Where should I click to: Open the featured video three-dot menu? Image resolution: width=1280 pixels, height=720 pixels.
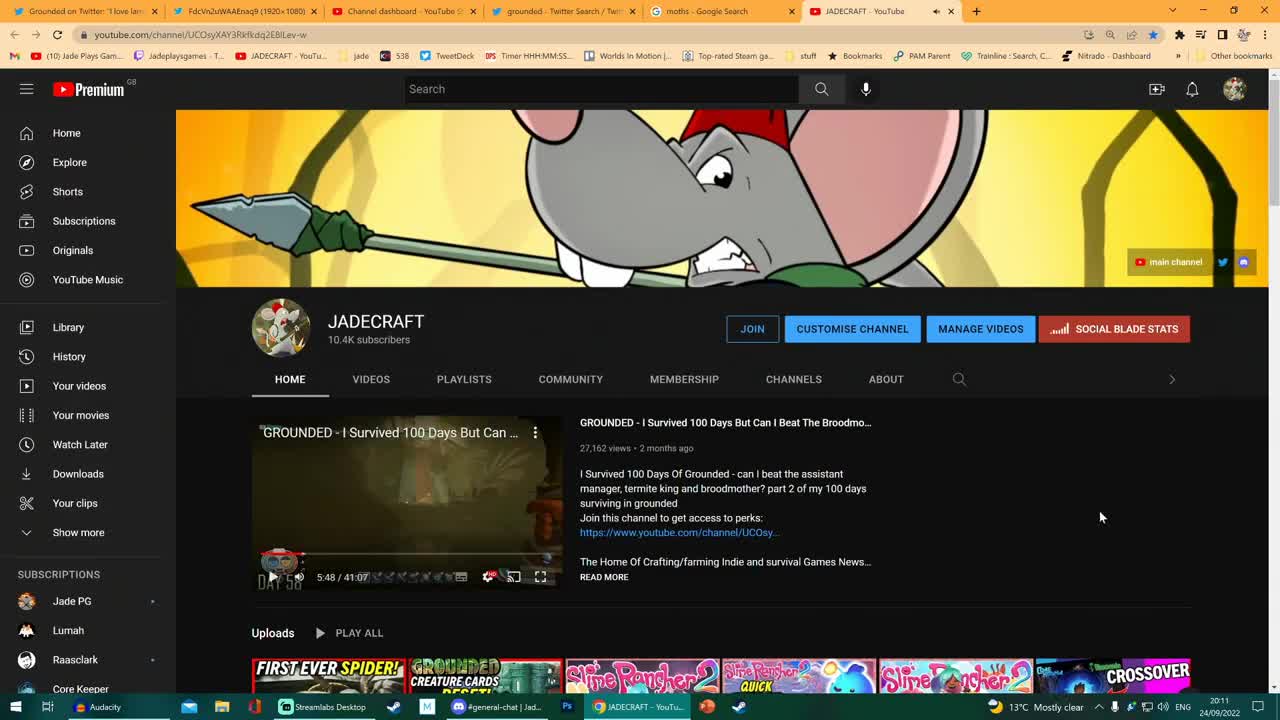click(x=535, y=433)
